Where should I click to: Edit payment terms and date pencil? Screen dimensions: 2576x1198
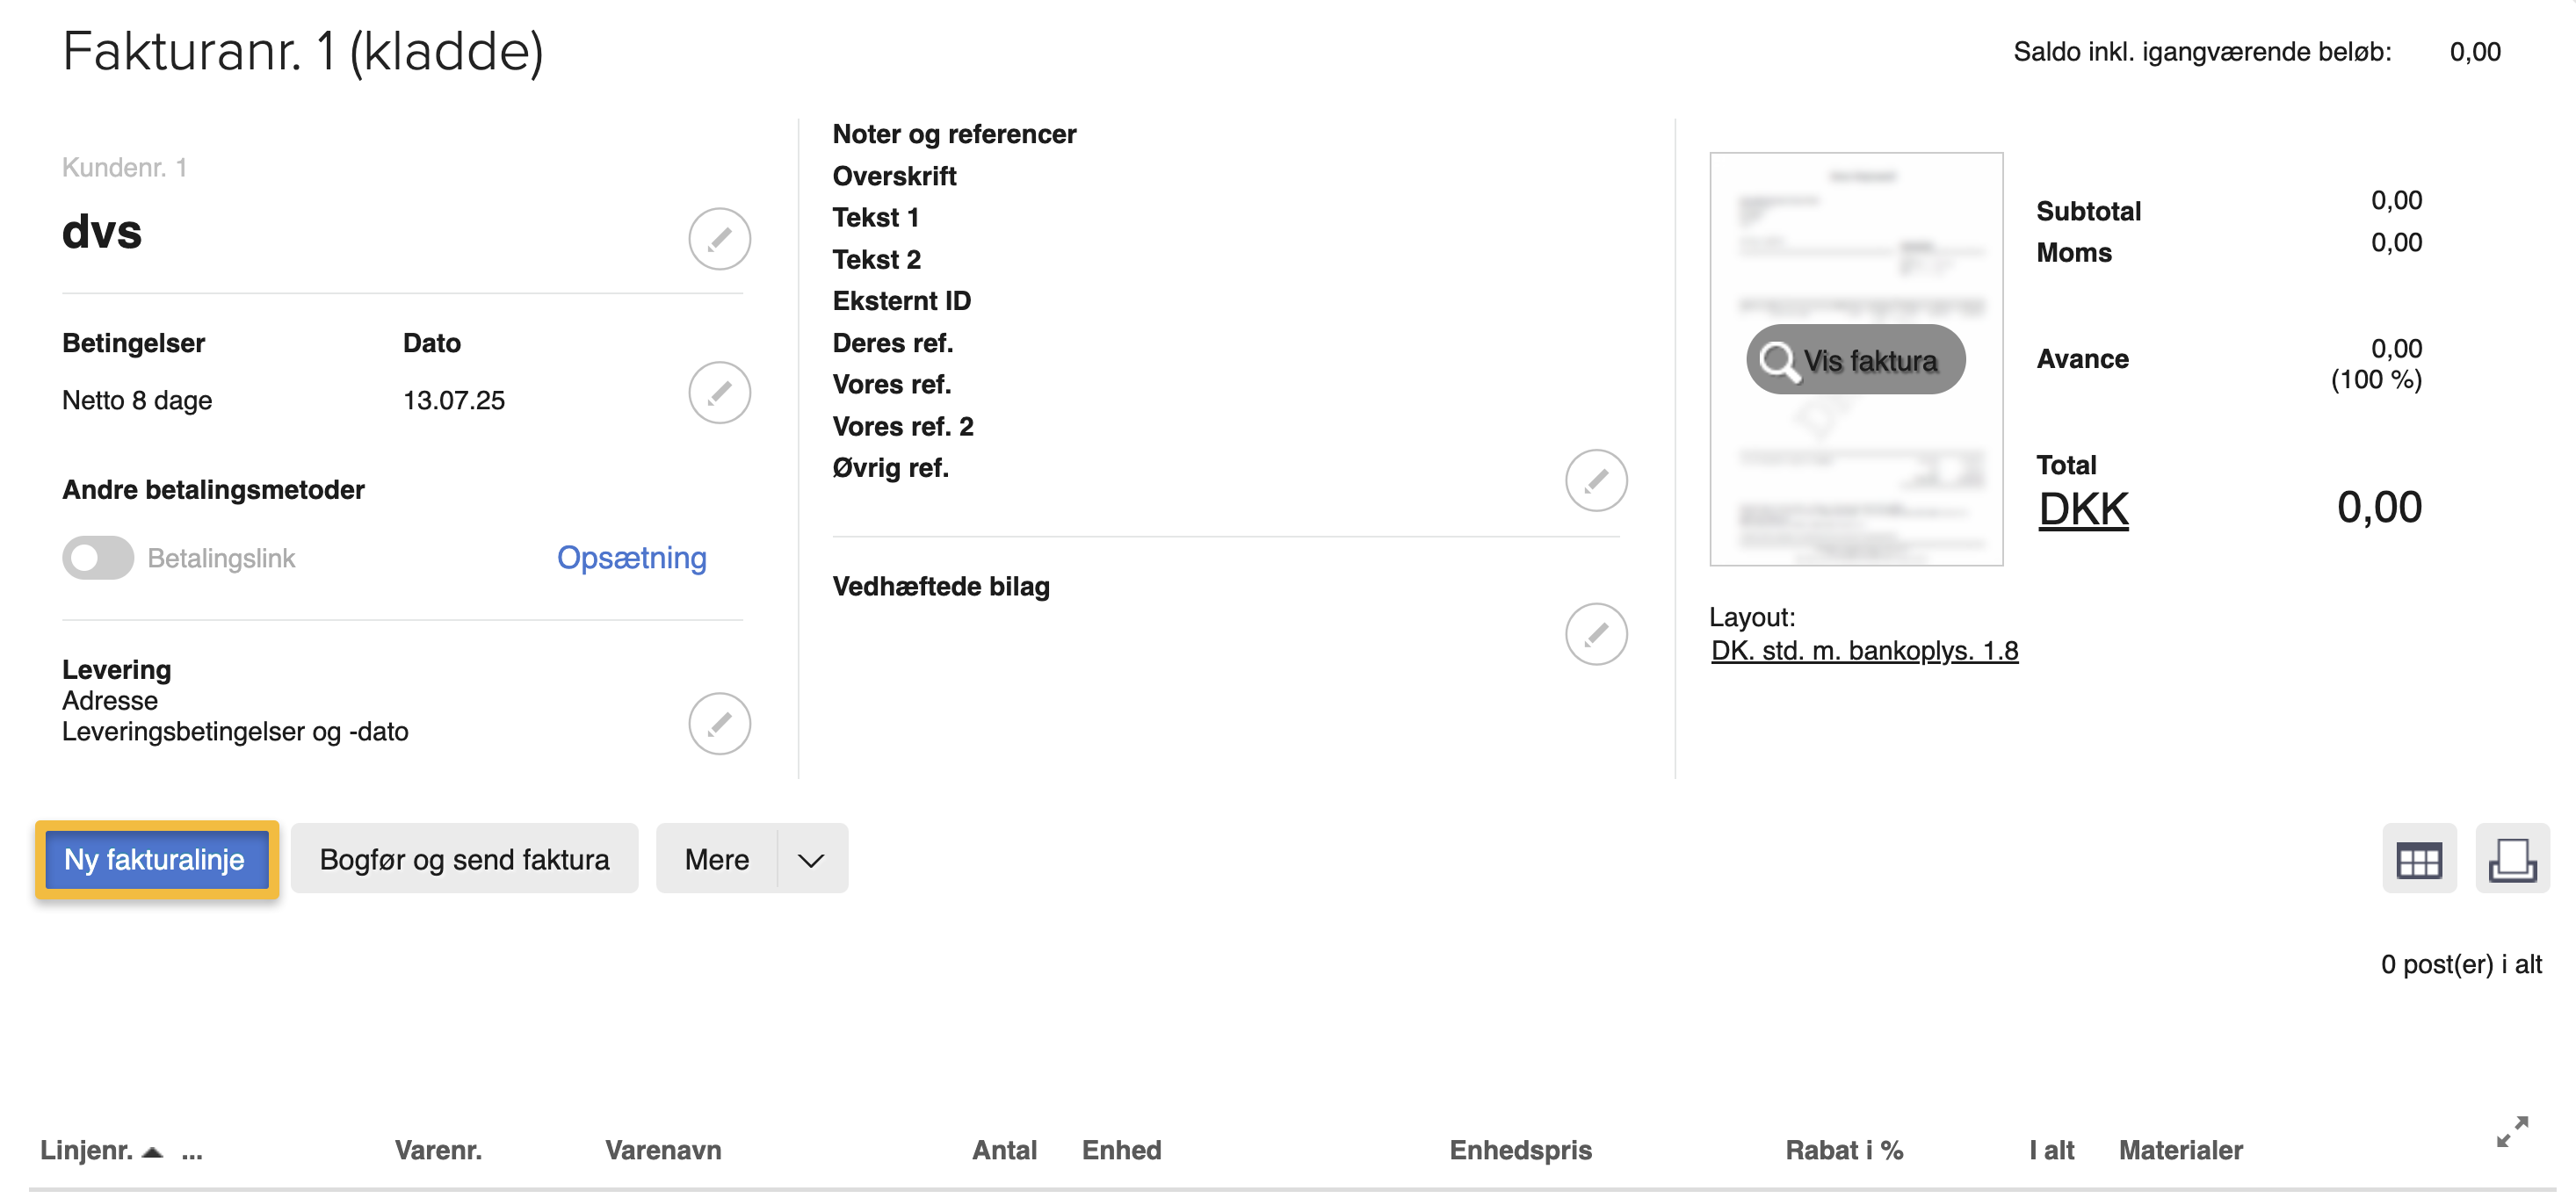pyautogui.click(x=719, y=392)
